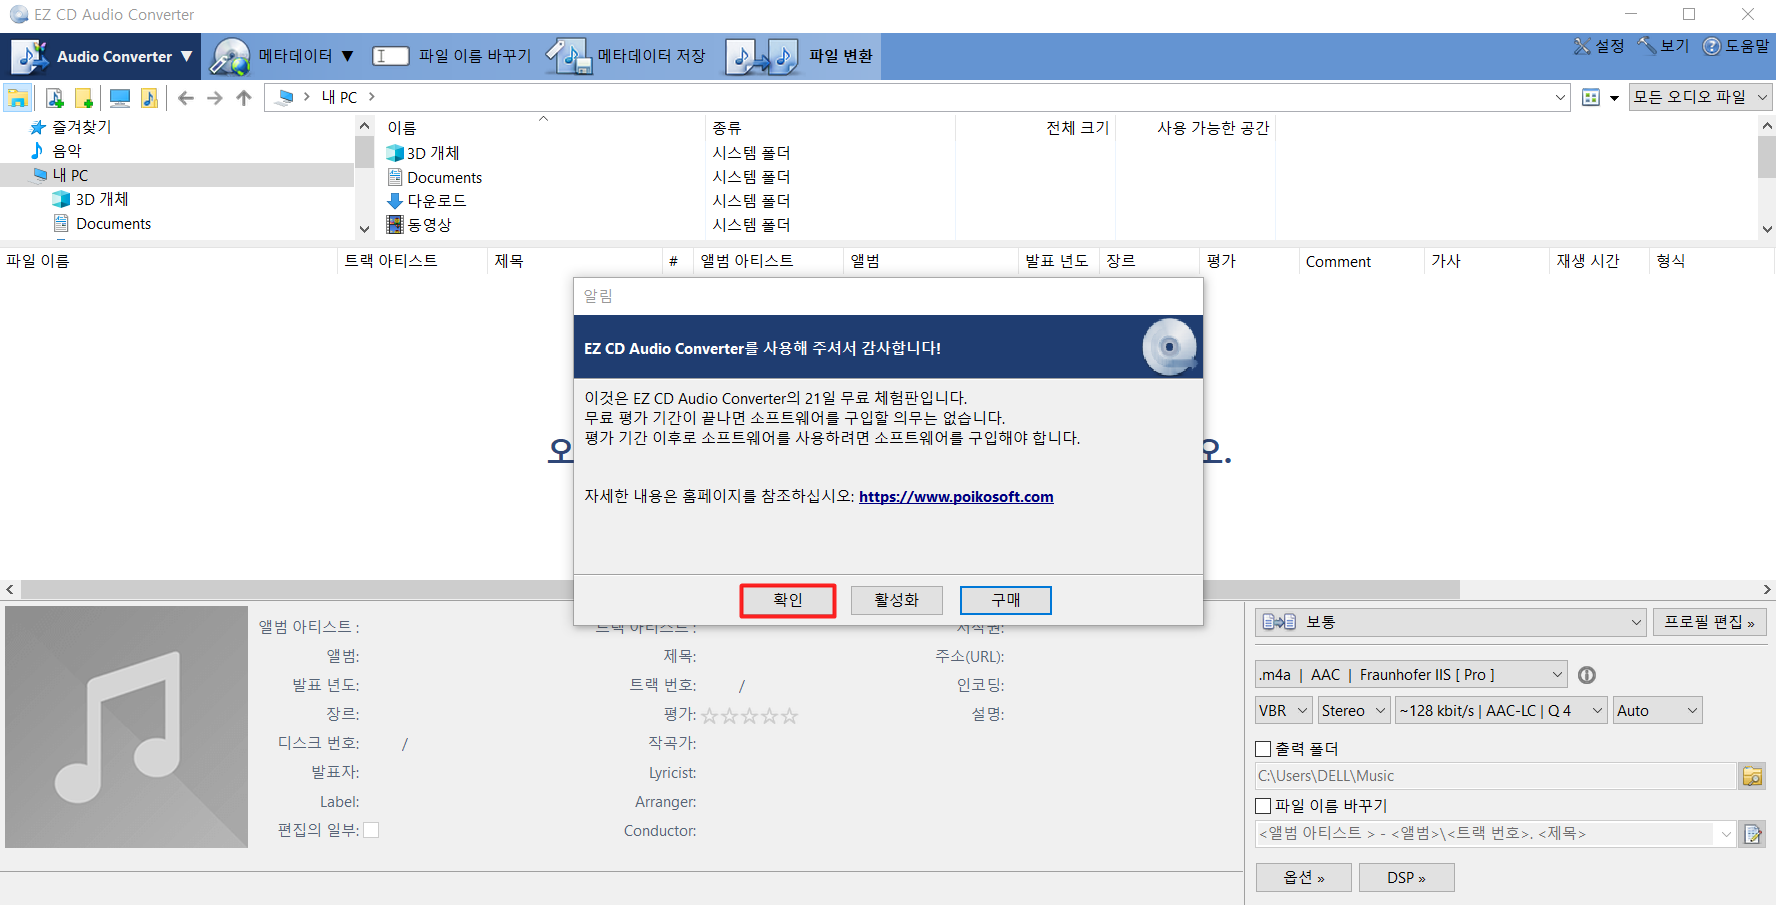This screenshot has width=1776, height=905.
Task: Click the add audio files icon
Action: pos(55,97)
